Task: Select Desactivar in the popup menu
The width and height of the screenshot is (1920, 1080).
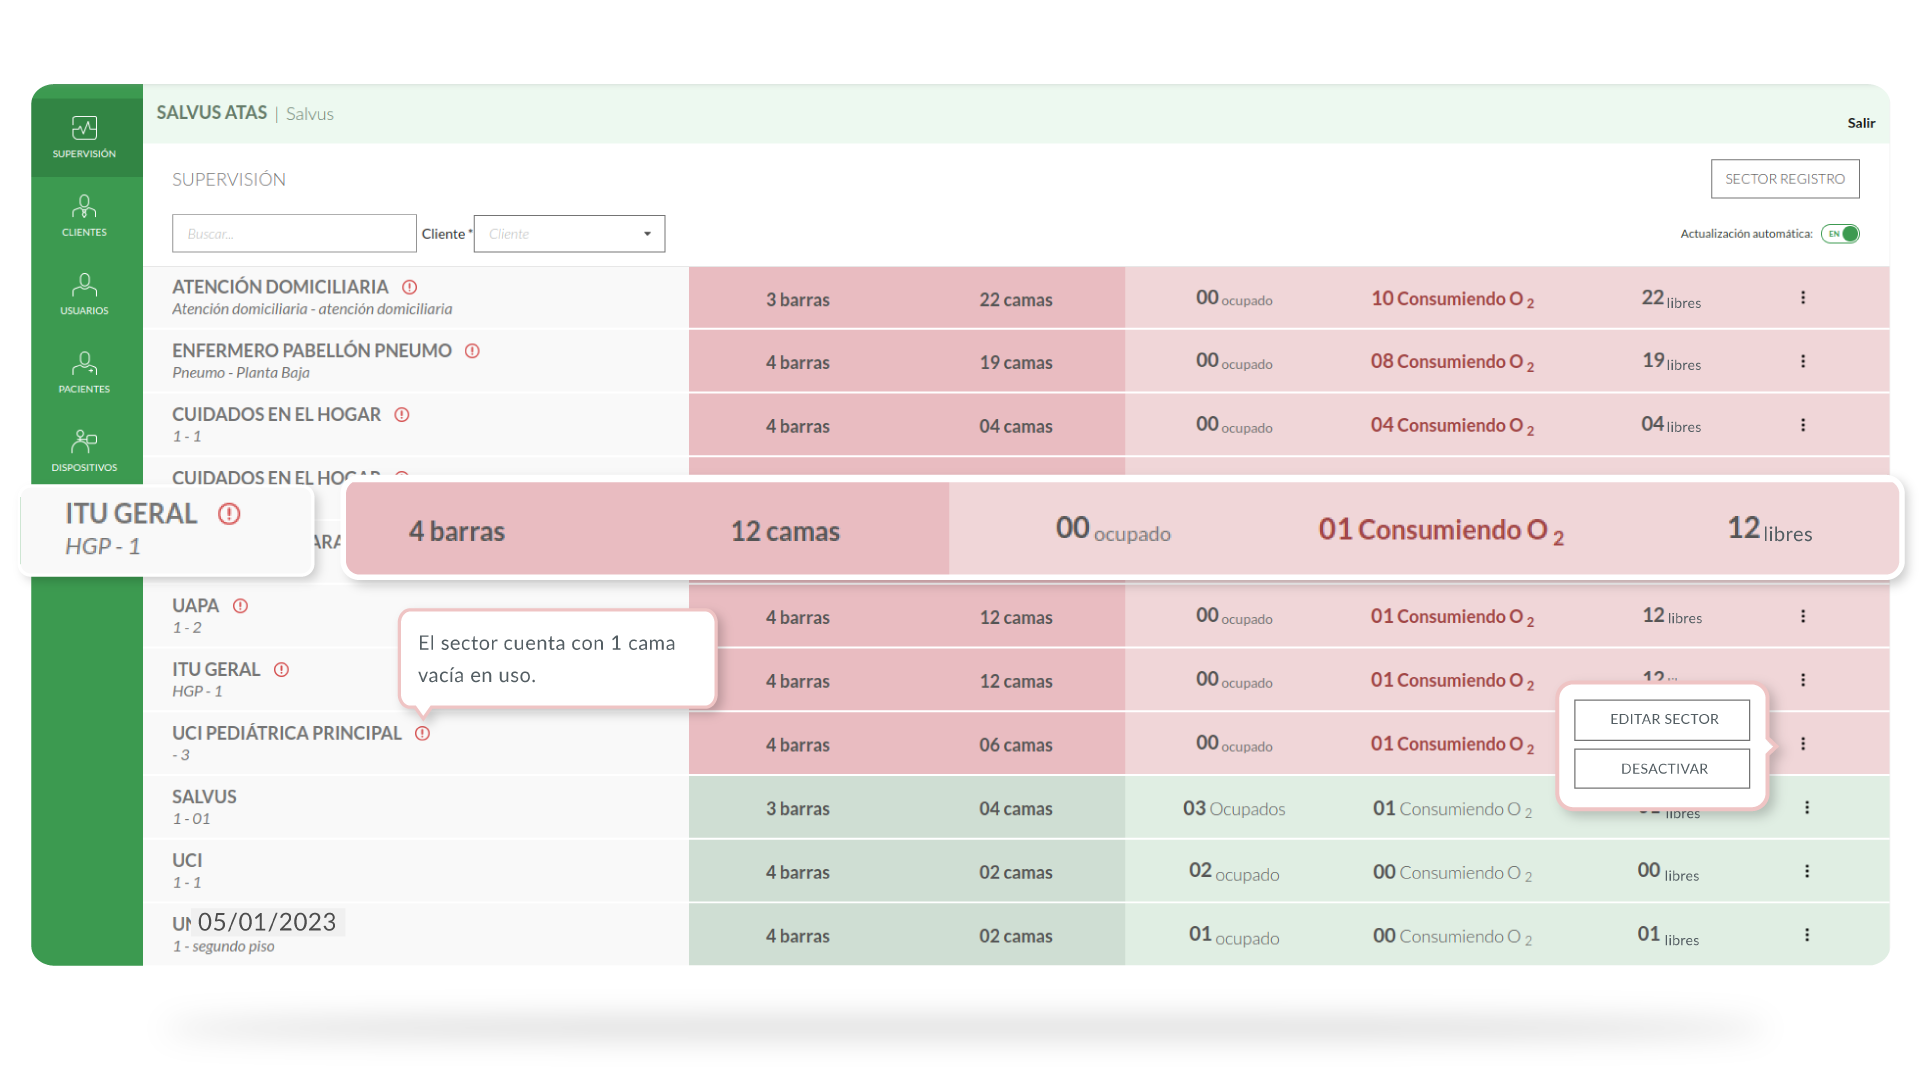Action: point(1662,769)
